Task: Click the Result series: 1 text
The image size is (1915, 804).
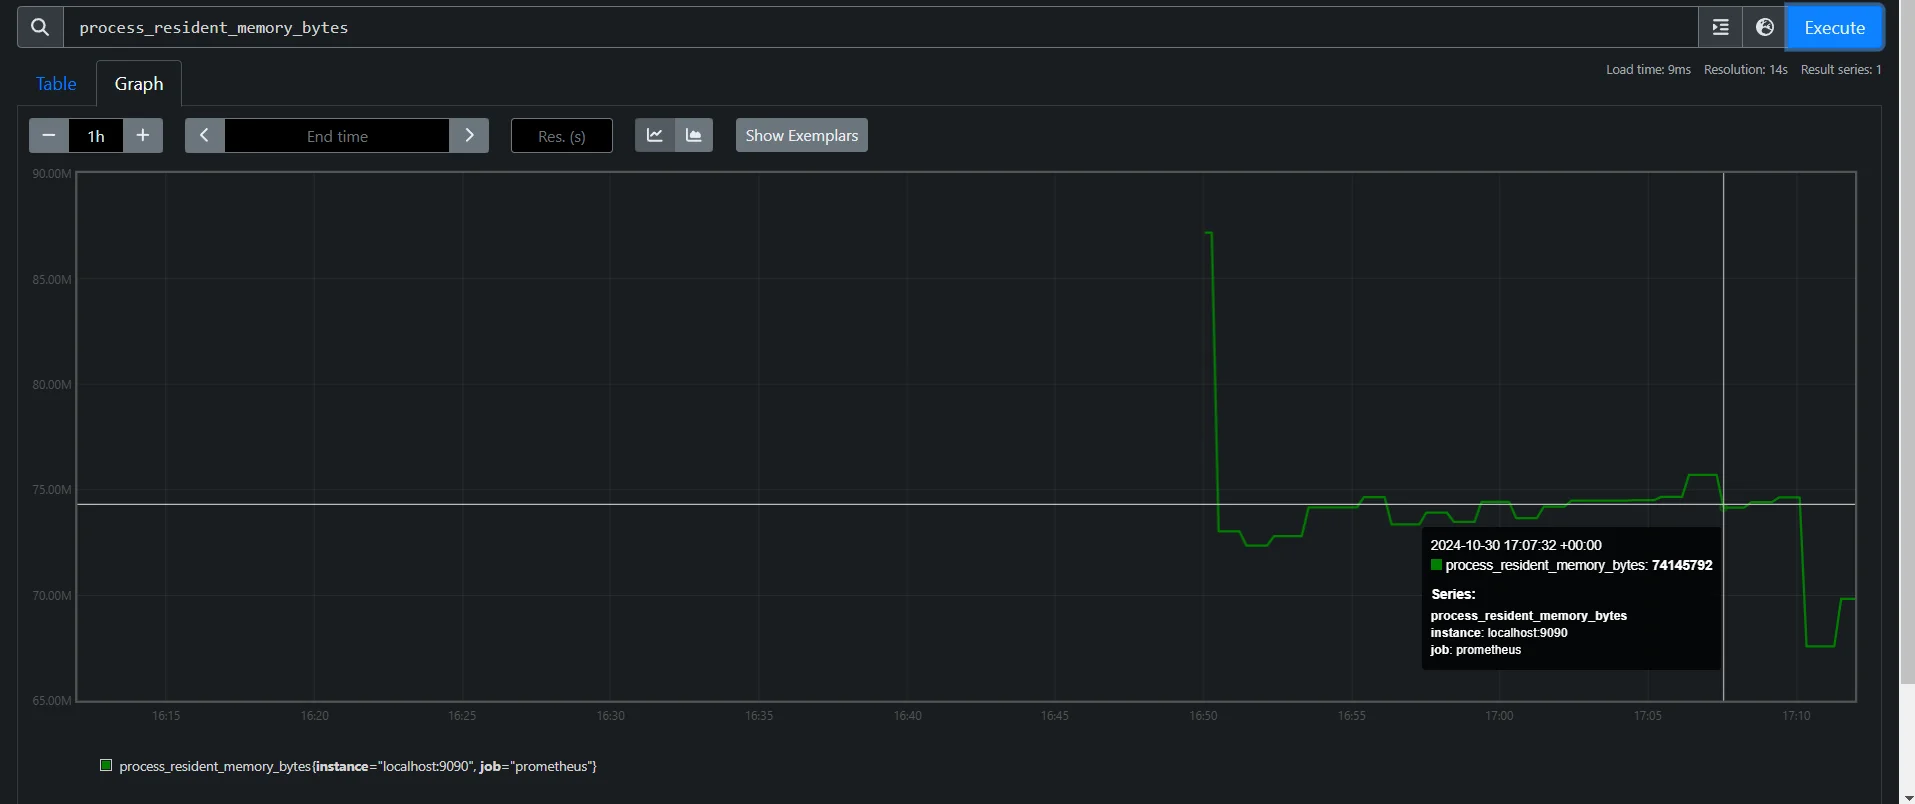Action: tap(1841, 70)
